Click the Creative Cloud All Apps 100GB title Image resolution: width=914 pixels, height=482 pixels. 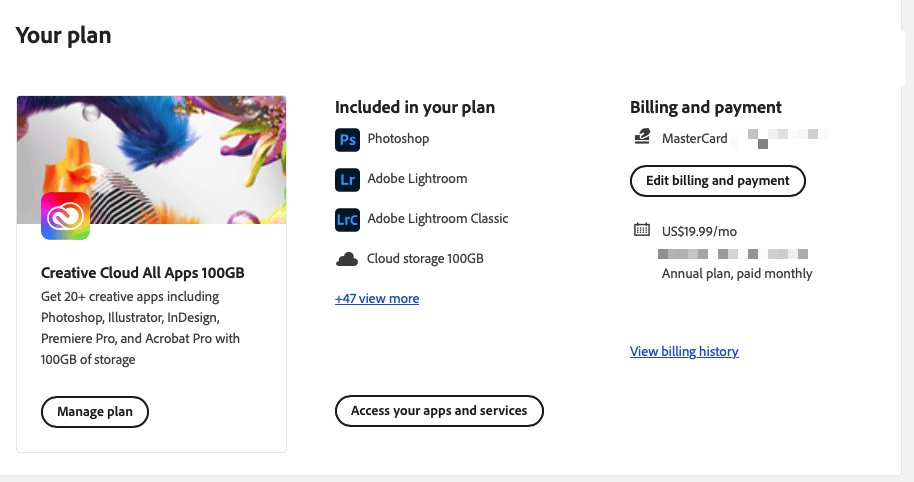(143, 273)
